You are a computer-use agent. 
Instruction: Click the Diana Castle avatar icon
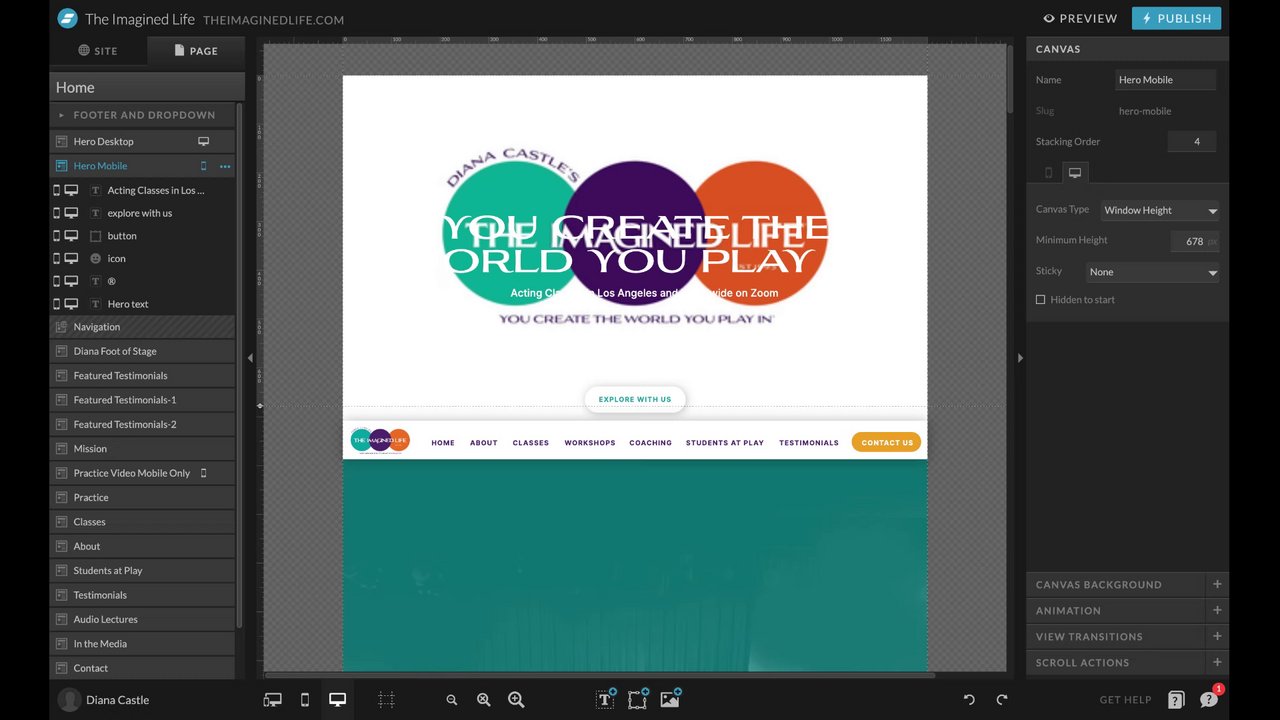[x=69, y=700]
